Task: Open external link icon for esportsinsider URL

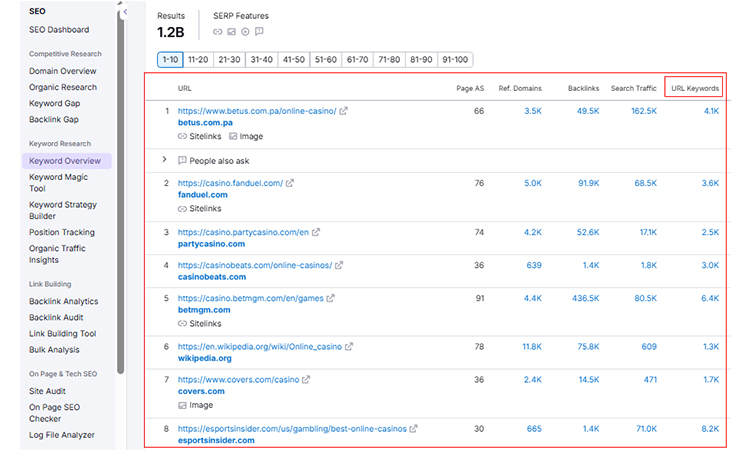Action: pos(413,429)
